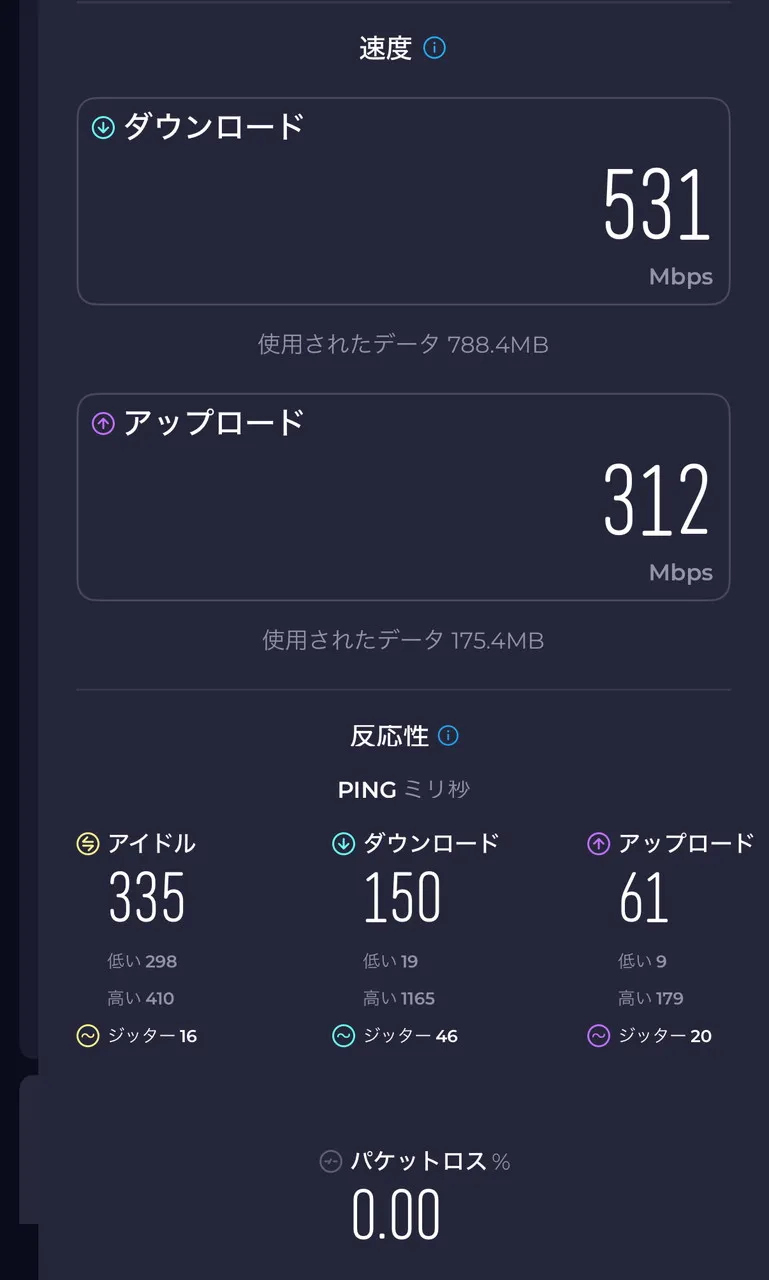
Task: Click the download arrow icon beside ダウンロード speed
Action: coord(103,128)
